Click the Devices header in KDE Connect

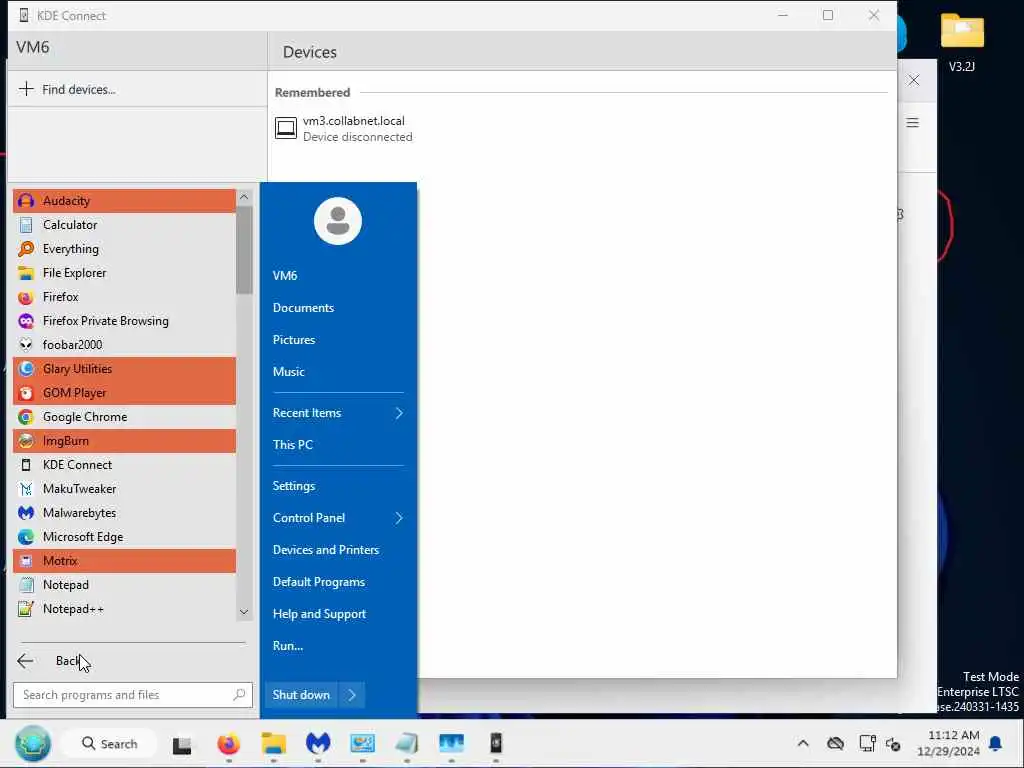coord(310,52)
